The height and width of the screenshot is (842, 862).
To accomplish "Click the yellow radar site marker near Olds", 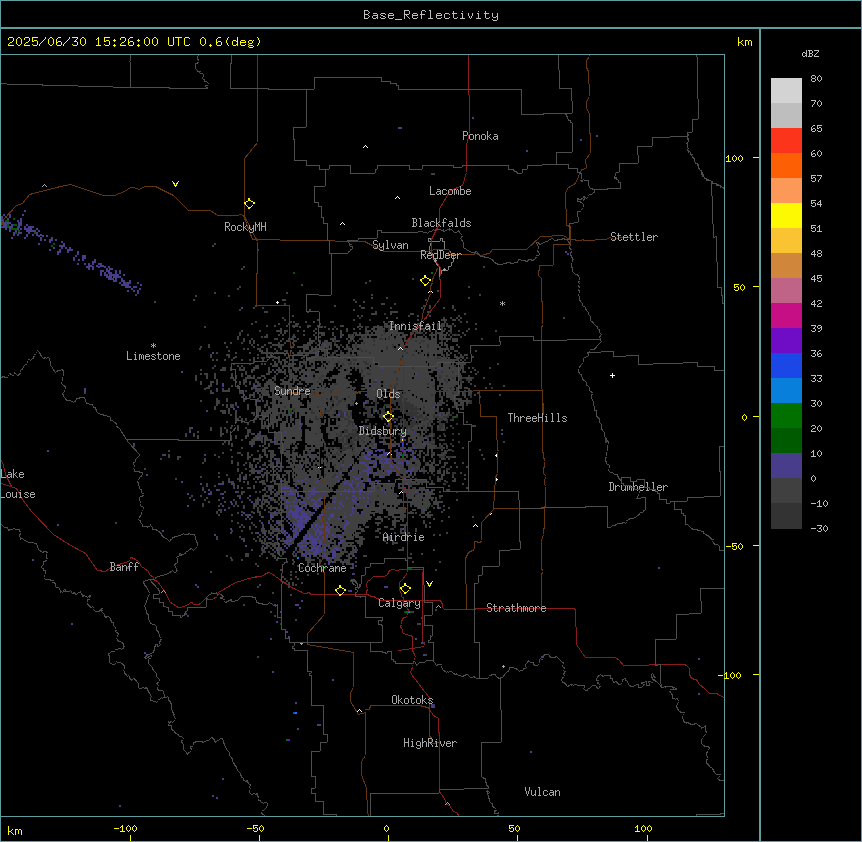I will tap(388, 417).
